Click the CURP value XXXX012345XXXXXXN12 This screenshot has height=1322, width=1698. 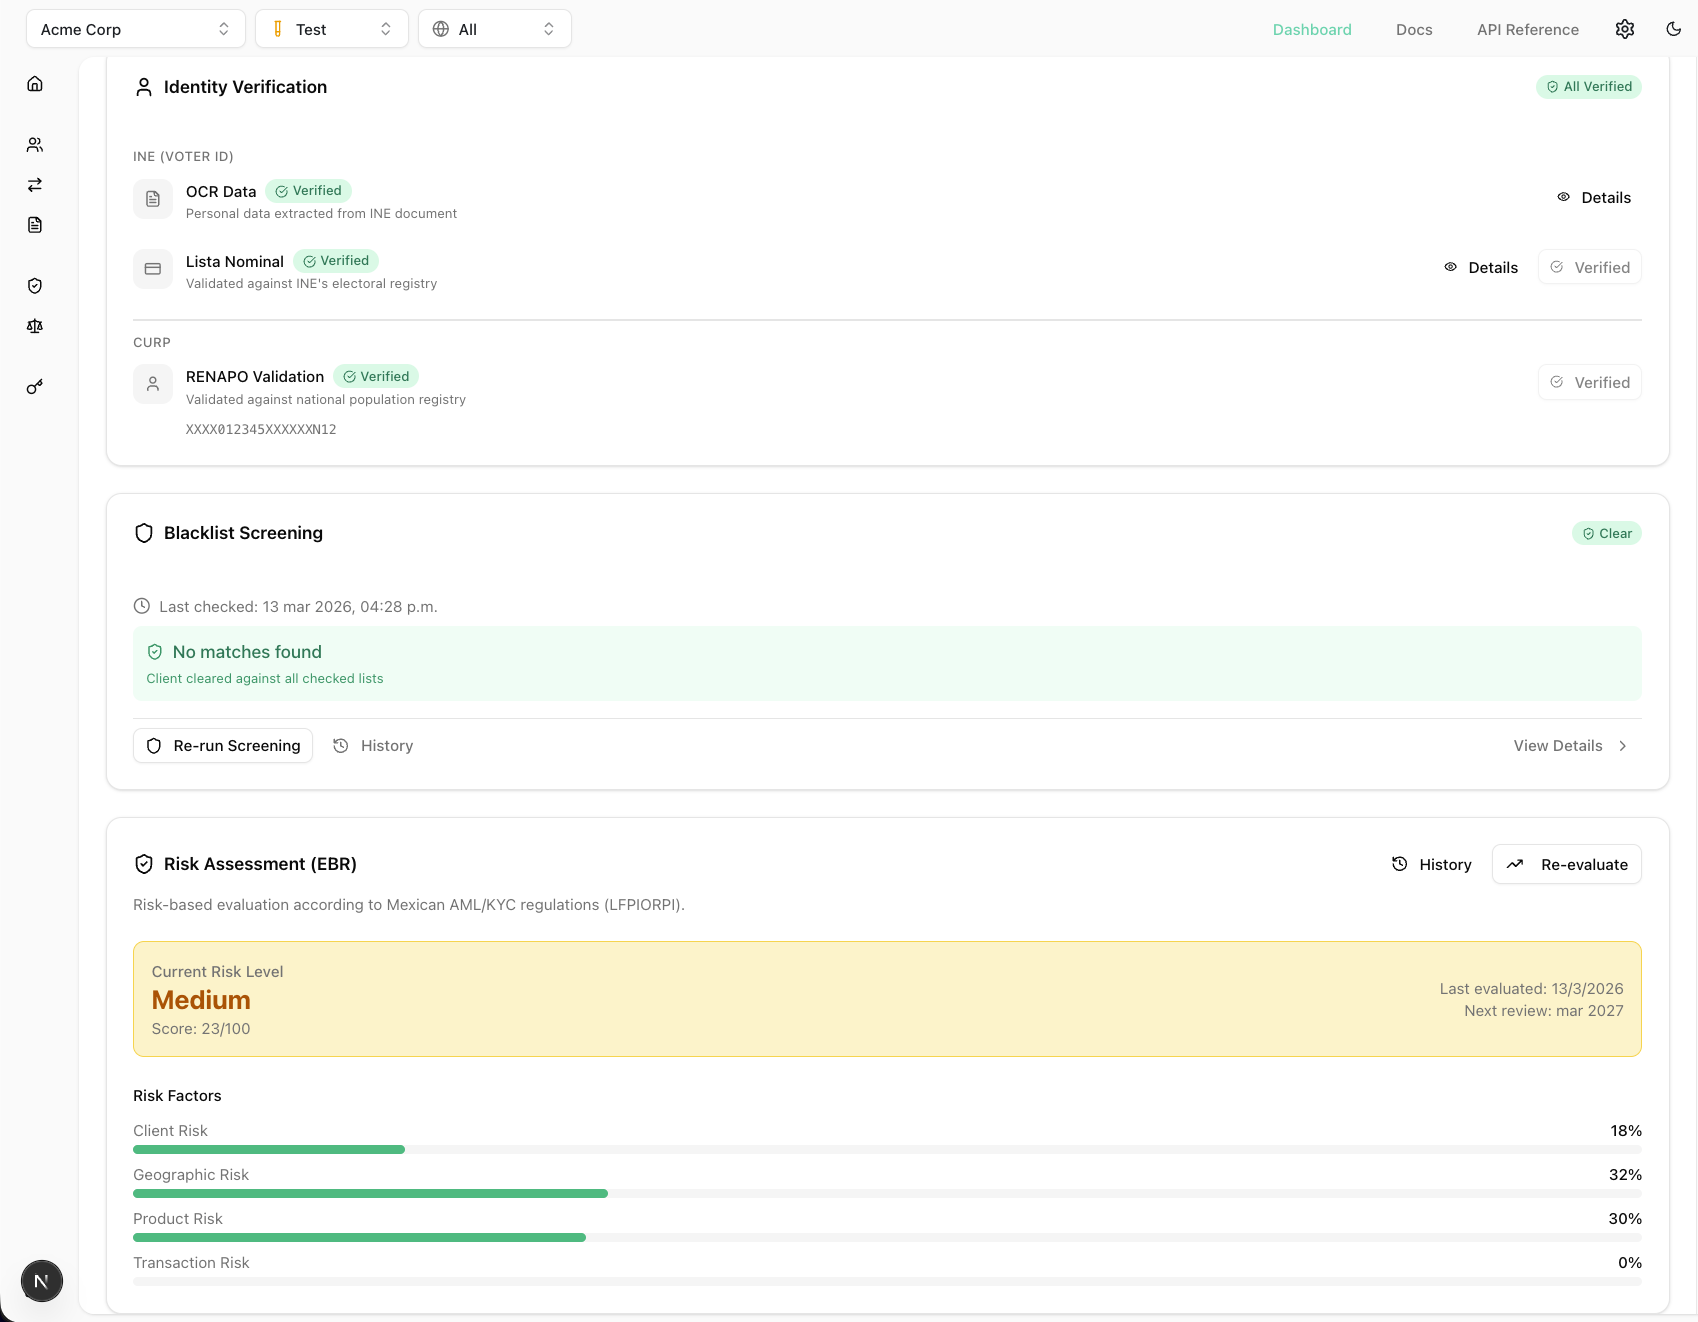tap(261, 430)
